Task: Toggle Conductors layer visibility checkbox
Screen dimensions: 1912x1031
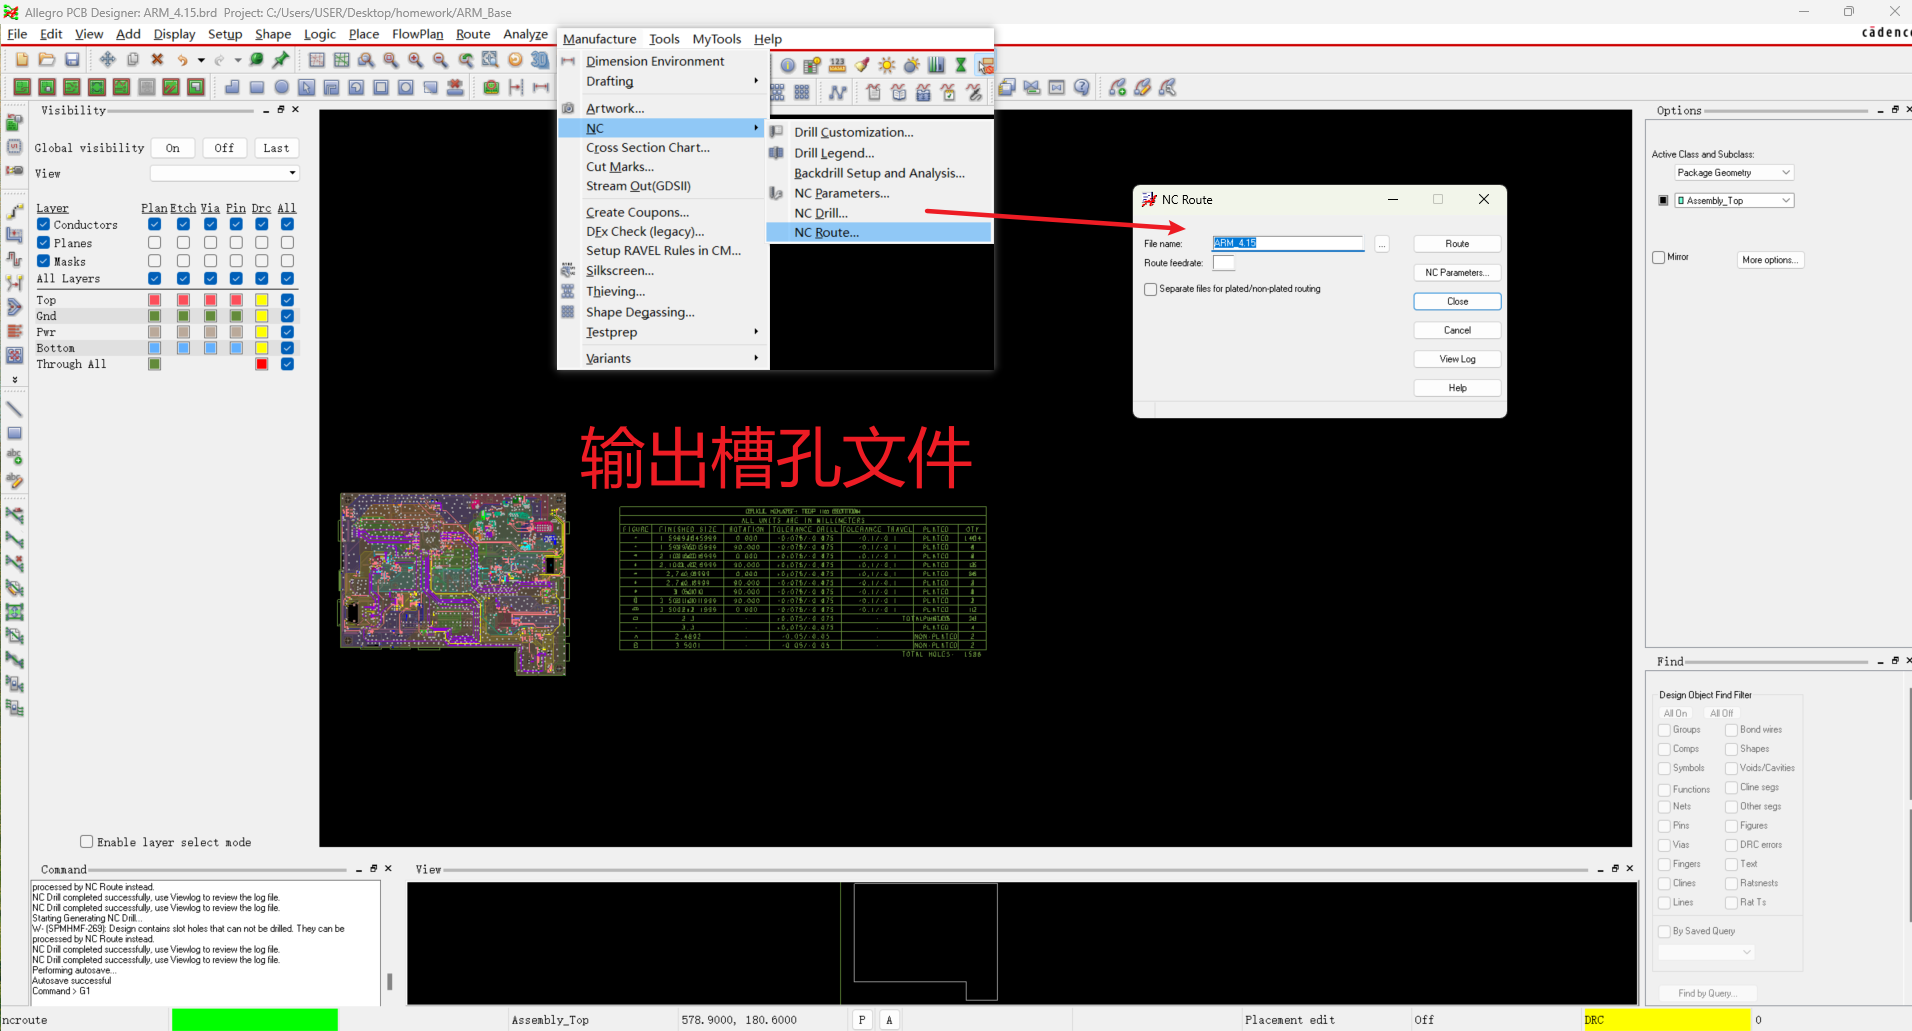Action: coord(44,225)
